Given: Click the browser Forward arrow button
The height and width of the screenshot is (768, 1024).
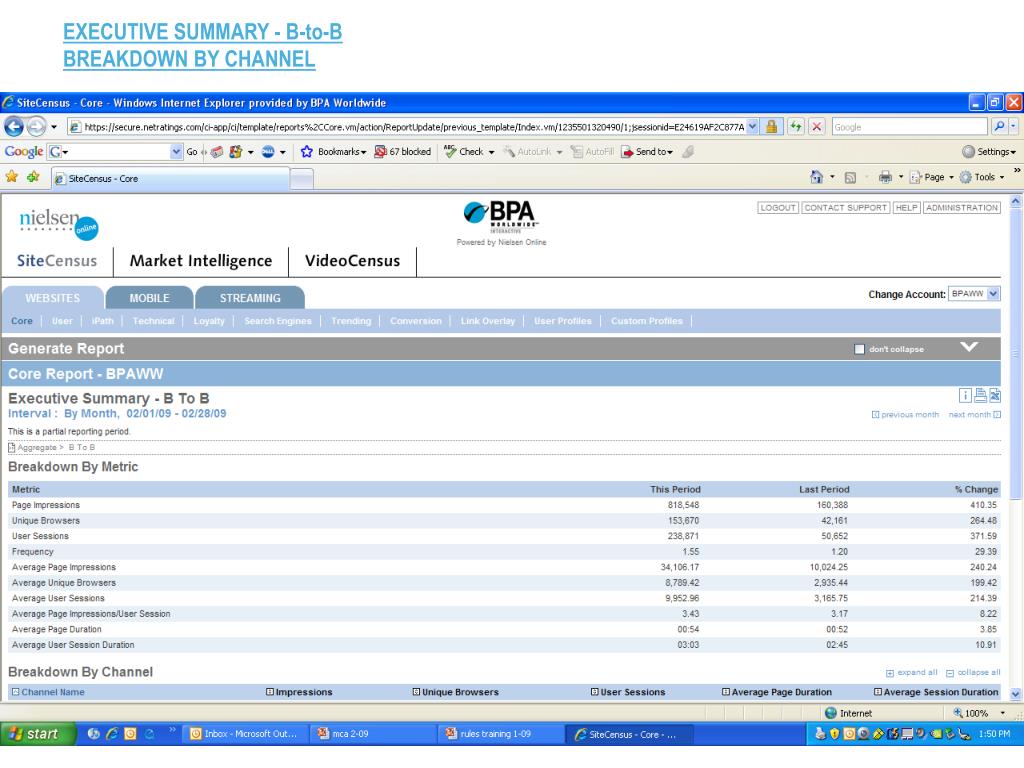Looking at the screenshot, I should point(37,126).
